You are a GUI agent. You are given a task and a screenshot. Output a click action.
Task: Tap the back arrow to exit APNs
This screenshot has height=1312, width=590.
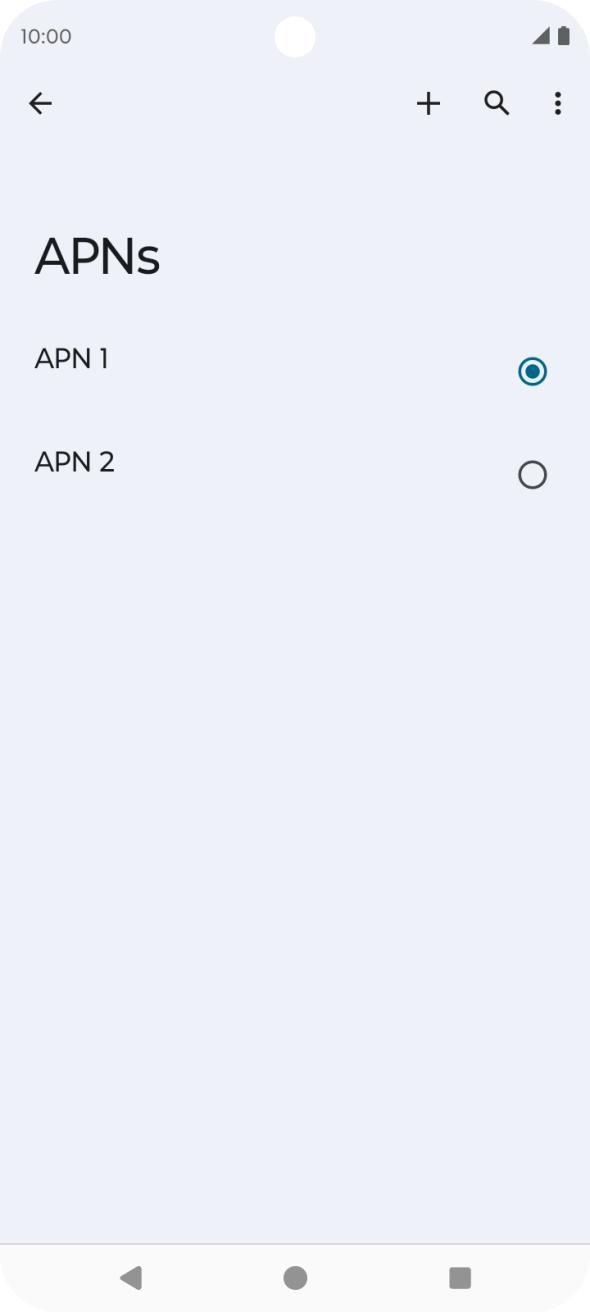point(40,103)
